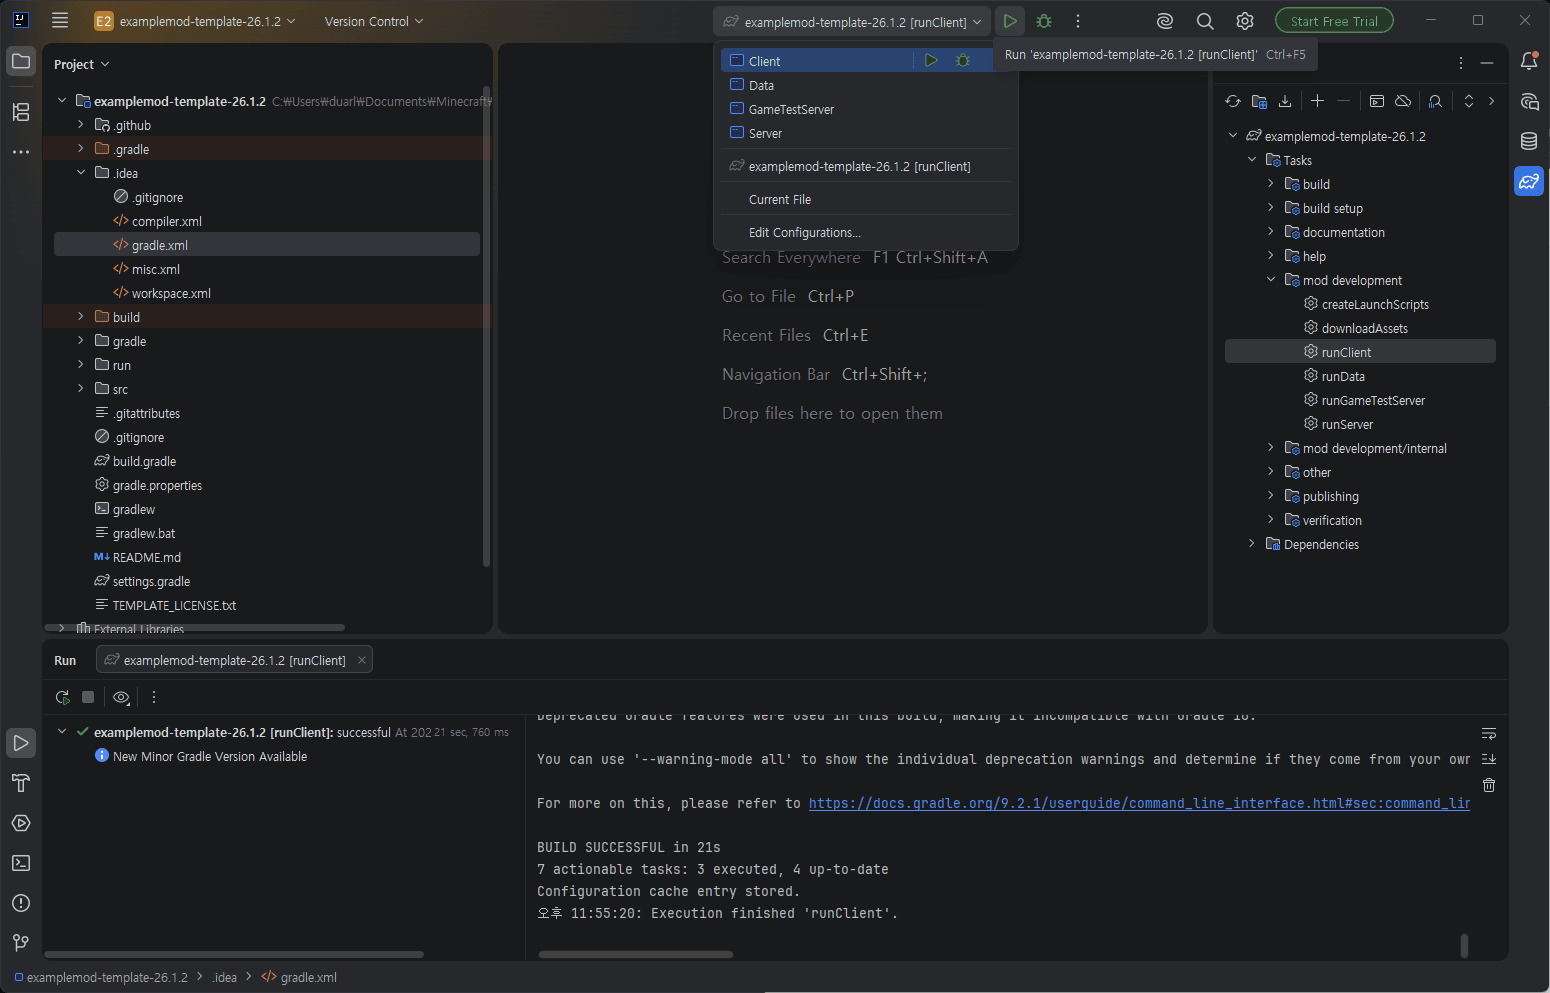Select the GameTestServer run configuration

tap(866, 109)
